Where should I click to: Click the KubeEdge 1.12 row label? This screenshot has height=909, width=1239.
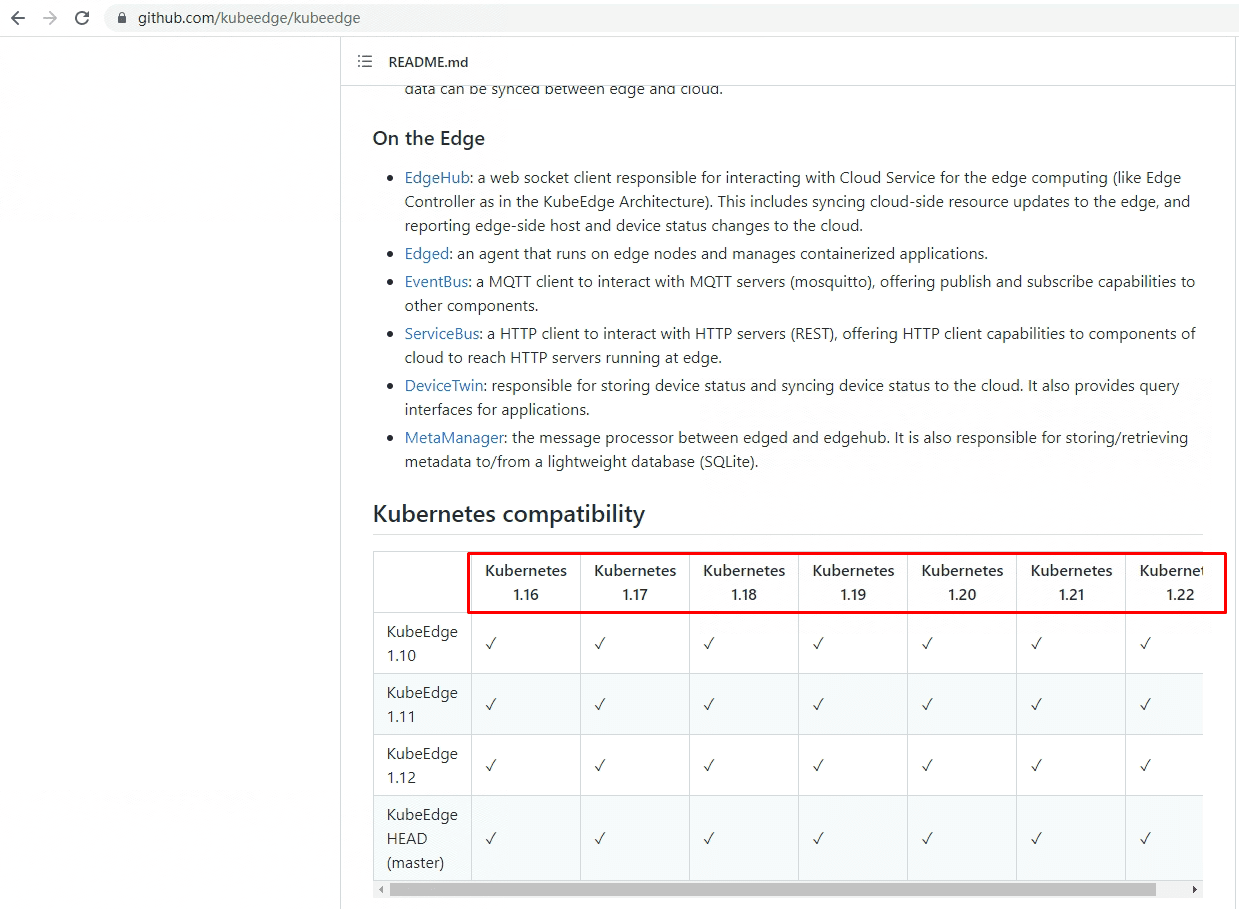coord(422,766)
